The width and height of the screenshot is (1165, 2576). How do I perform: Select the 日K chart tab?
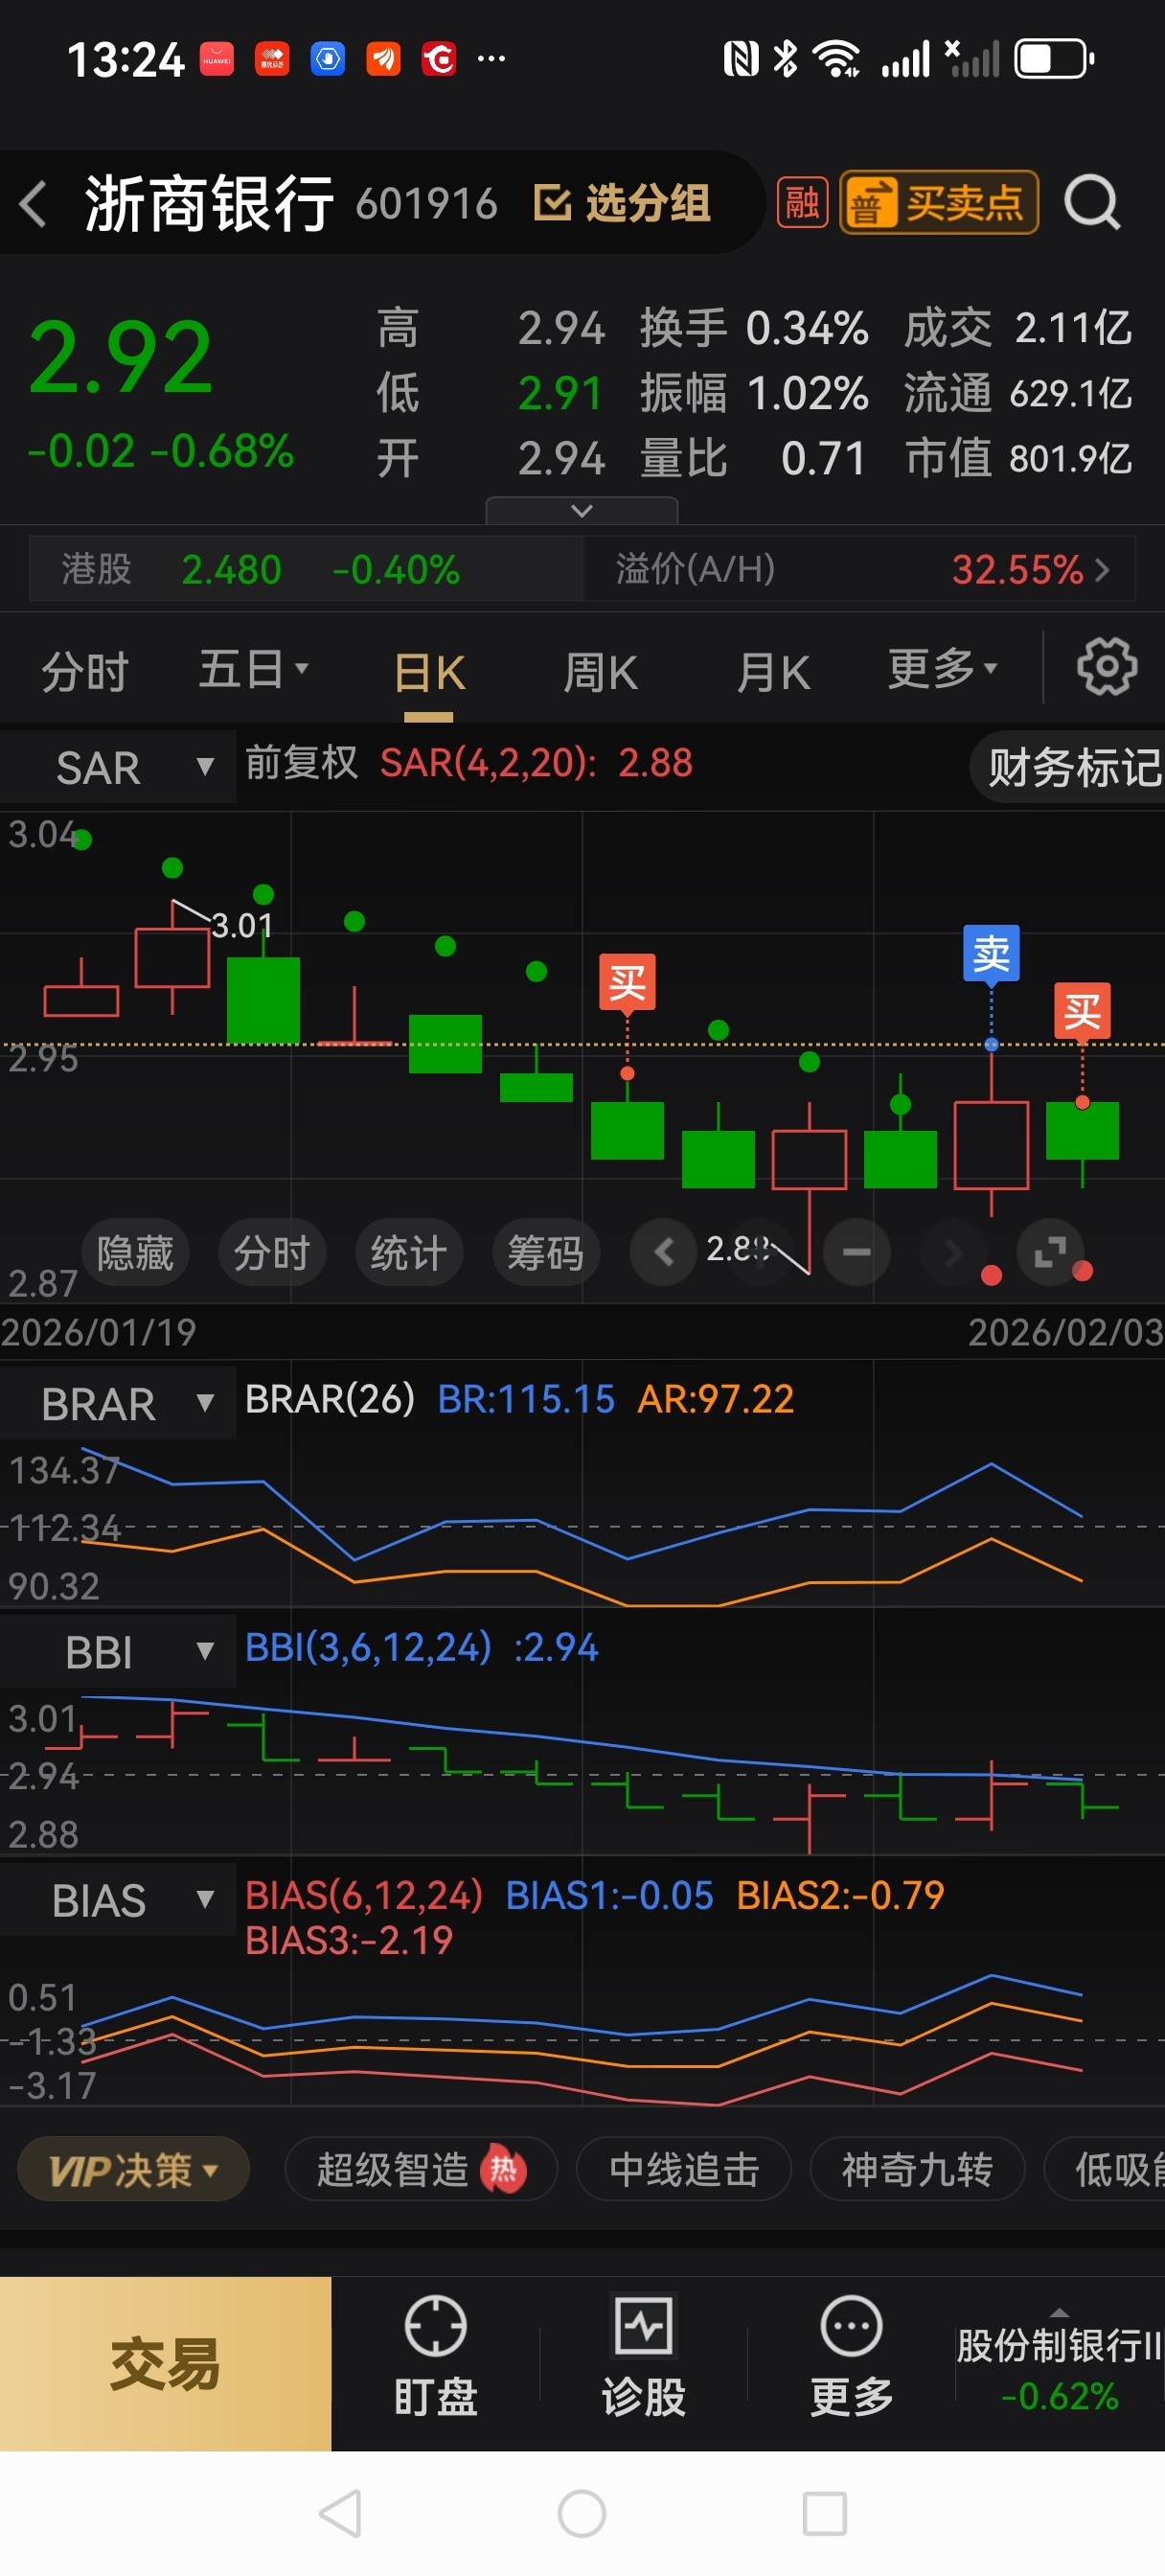tap(429, 673)
